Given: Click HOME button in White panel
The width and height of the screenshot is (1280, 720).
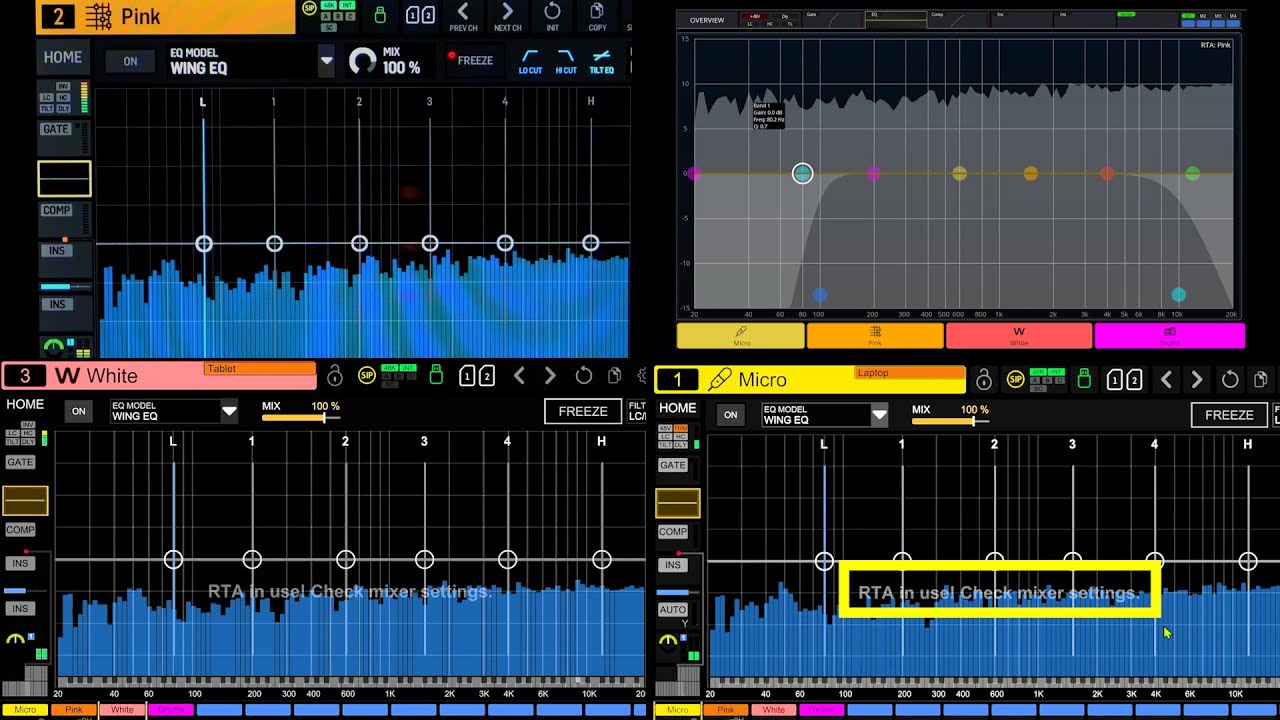Looking at the screenshot, I should pyautogui.click(x=25, y=404).
